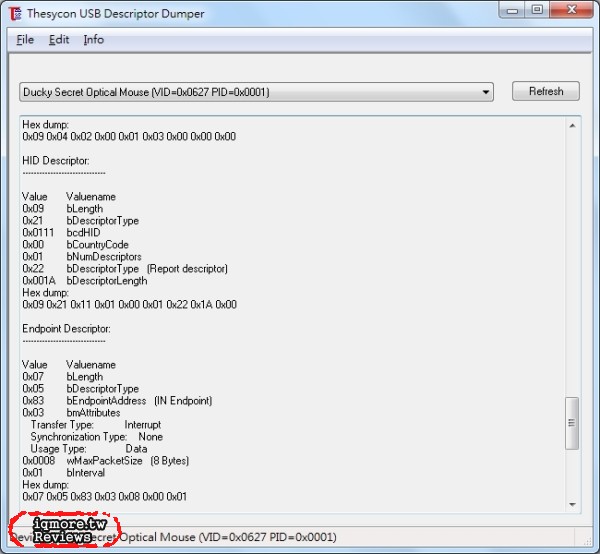Click the '0x001A bDescriptorLength' line
The width and height of the screenshot is (600, 554).
(x=85, y=280)
